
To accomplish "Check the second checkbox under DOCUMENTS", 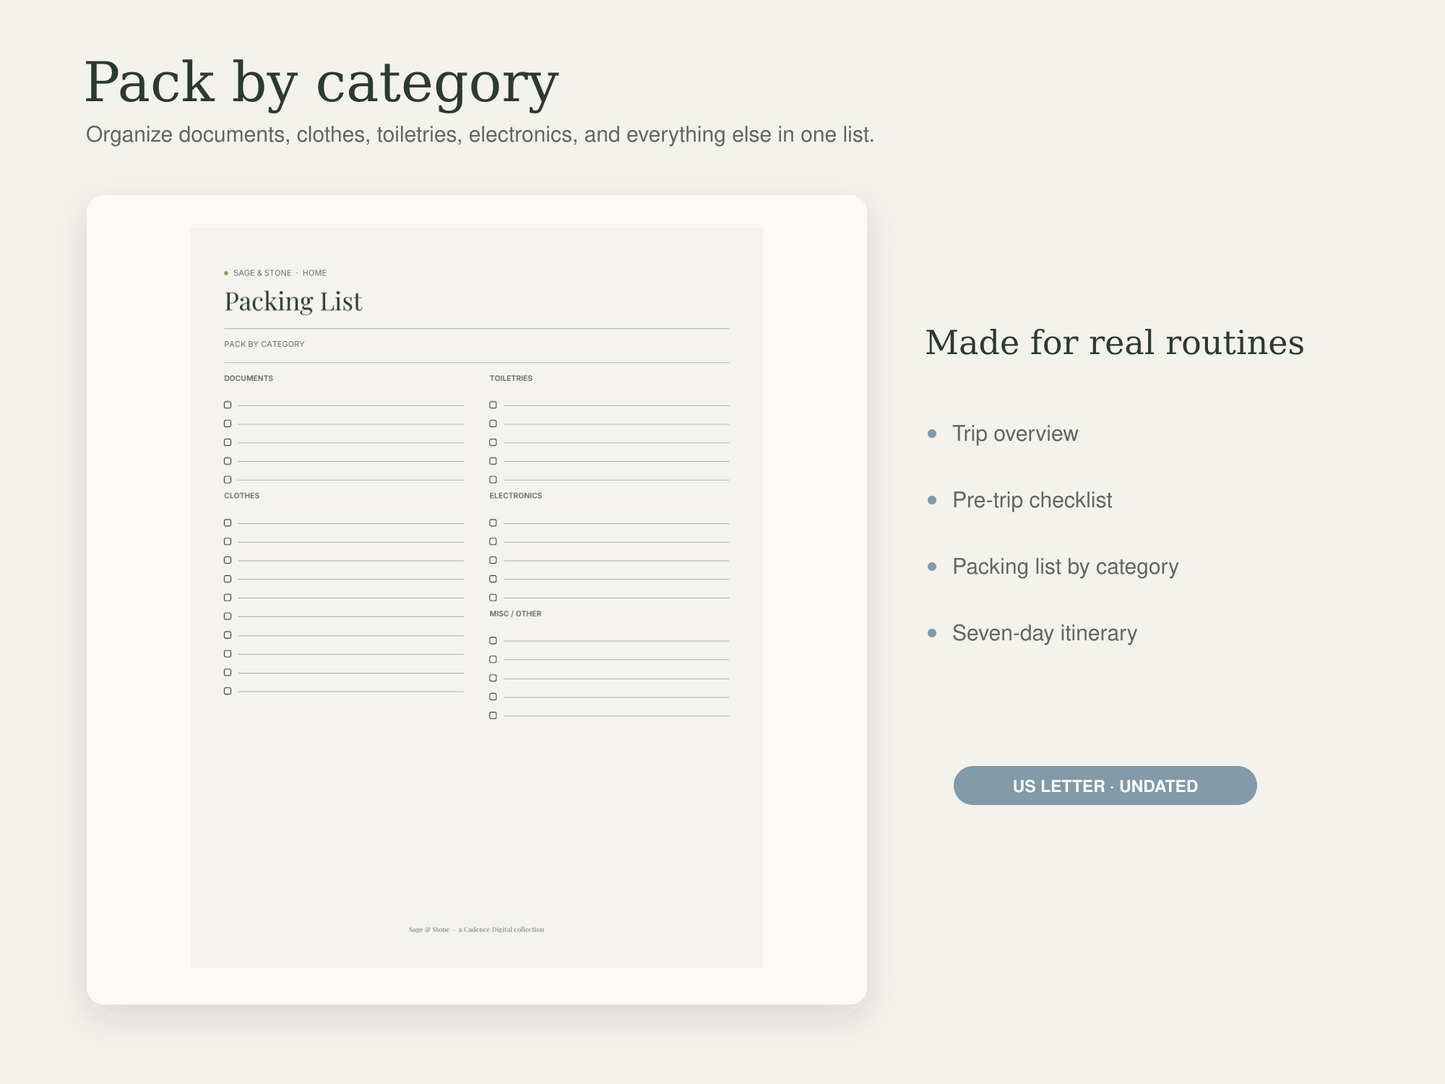I will click(228, 424).
